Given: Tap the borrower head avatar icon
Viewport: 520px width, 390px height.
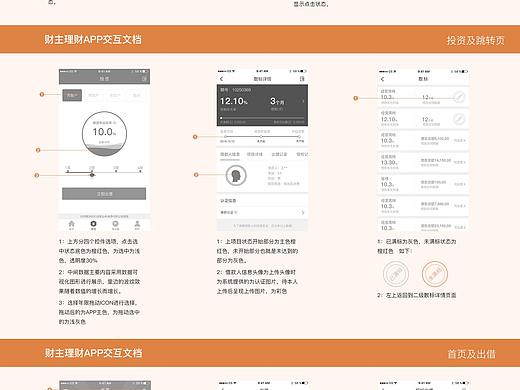Looking at the screenshot, I should (236, 175).
